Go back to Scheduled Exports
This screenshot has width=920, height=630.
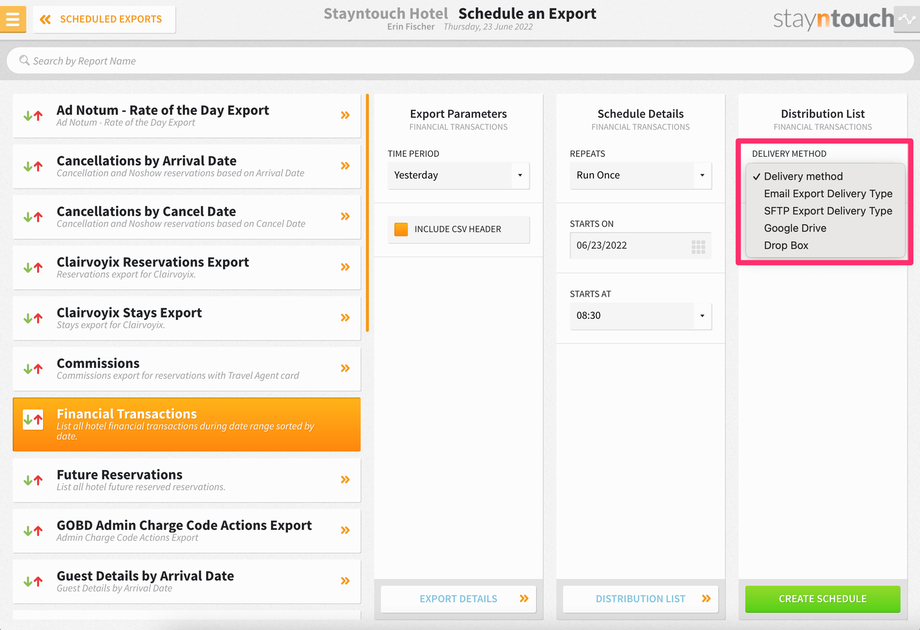104,19
